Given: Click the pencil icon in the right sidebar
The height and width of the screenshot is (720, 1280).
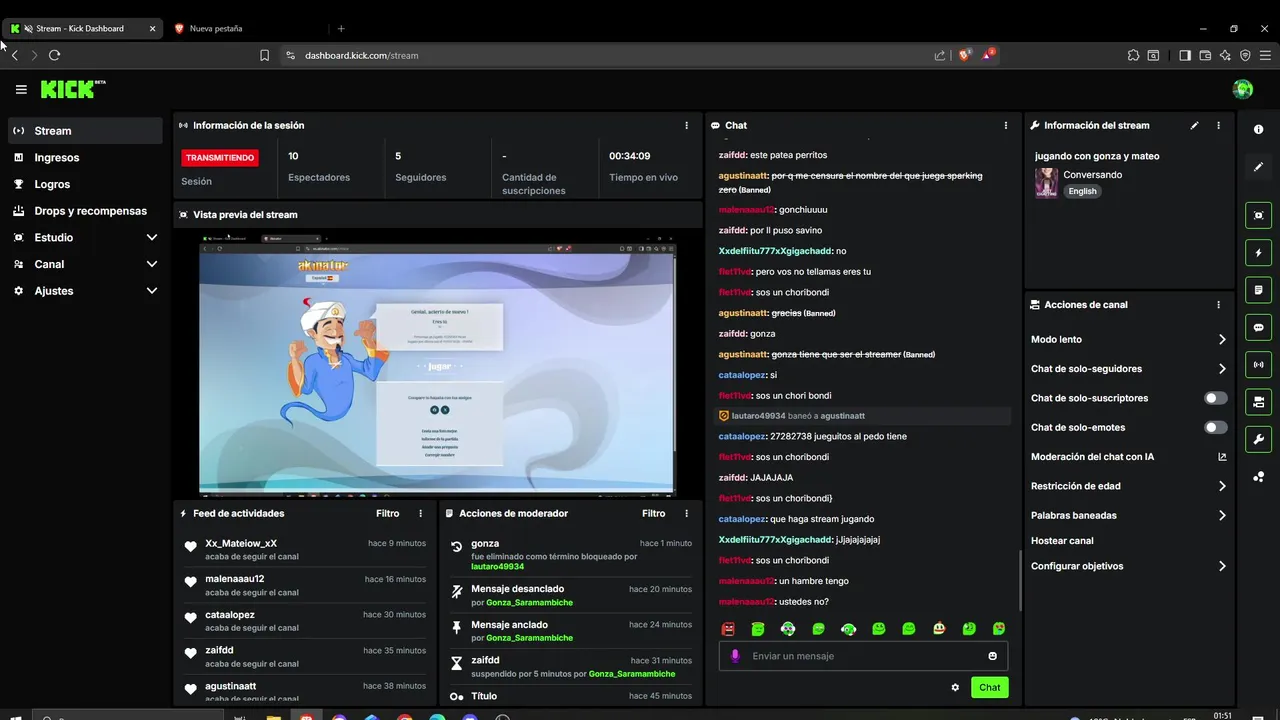Looking at the screenshot, I should (x=1259, y=167).
